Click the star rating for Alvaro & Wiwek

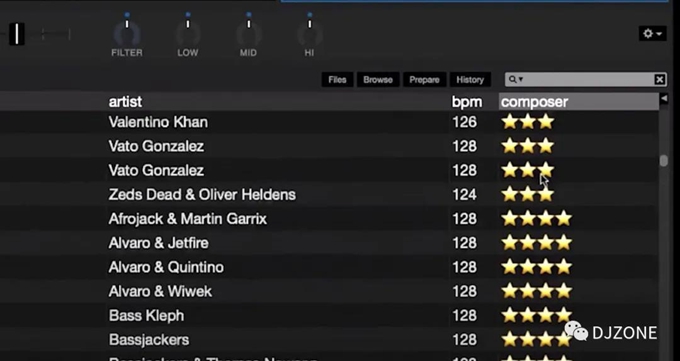[x=536, y=291]
